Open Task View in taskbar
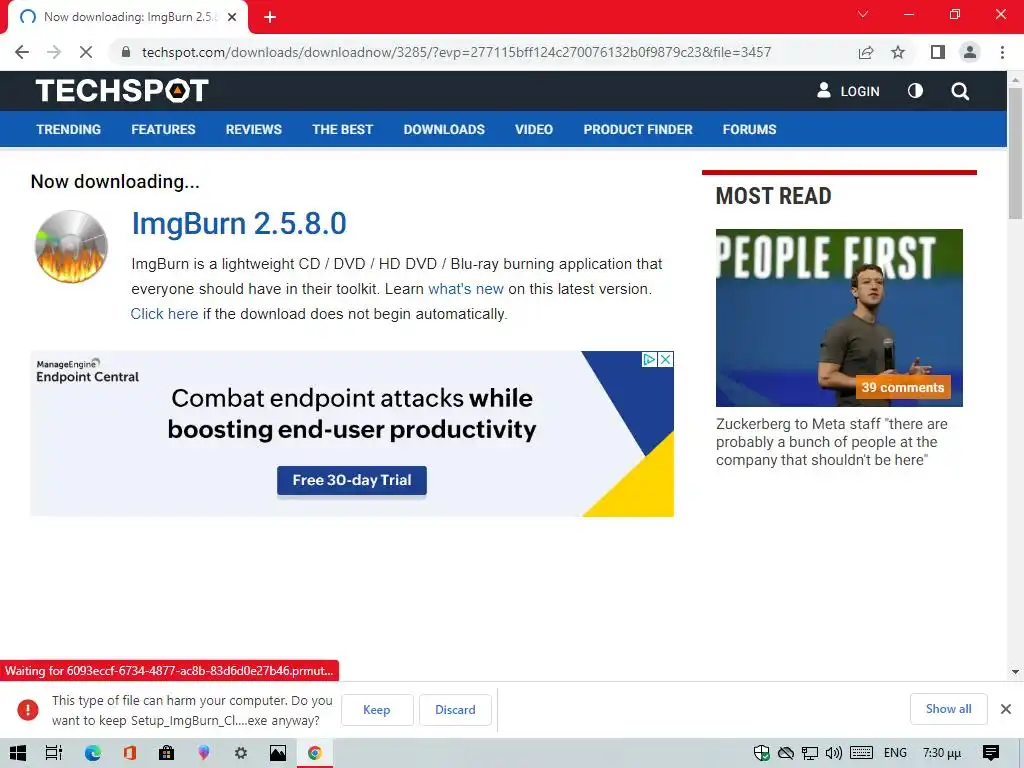This screenshot has width=1024, height=768. click(x=54, y=753)
